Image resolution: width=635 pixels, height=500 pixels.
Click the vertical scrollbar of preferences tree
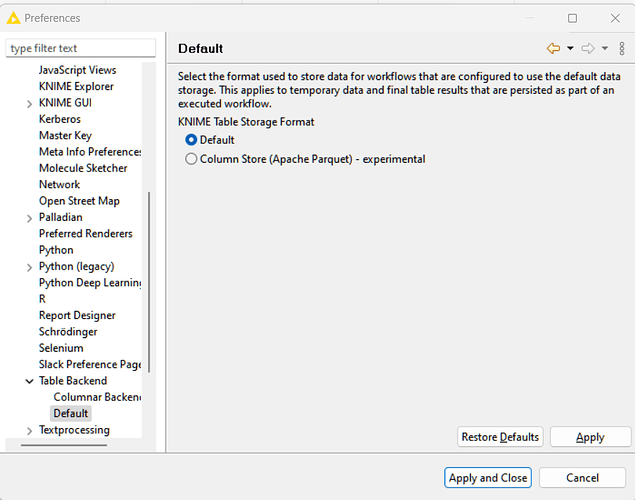(x=149, y=282)
